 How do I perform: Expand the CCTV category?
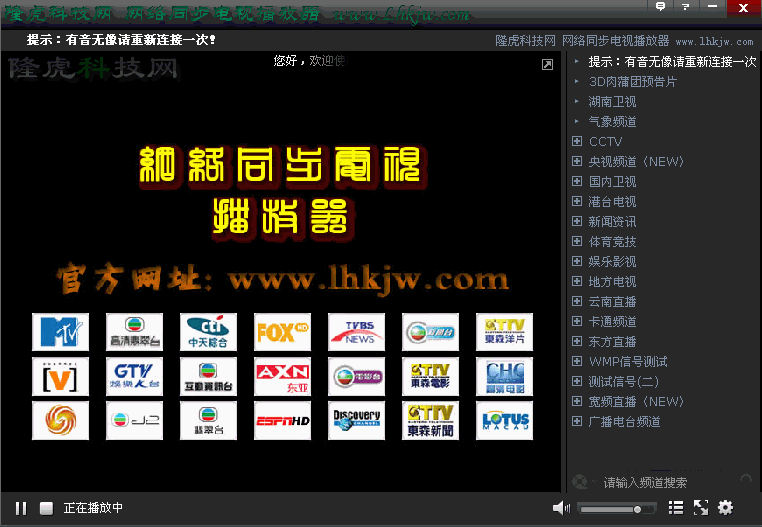pyautogui.click(x=577, y=141)
